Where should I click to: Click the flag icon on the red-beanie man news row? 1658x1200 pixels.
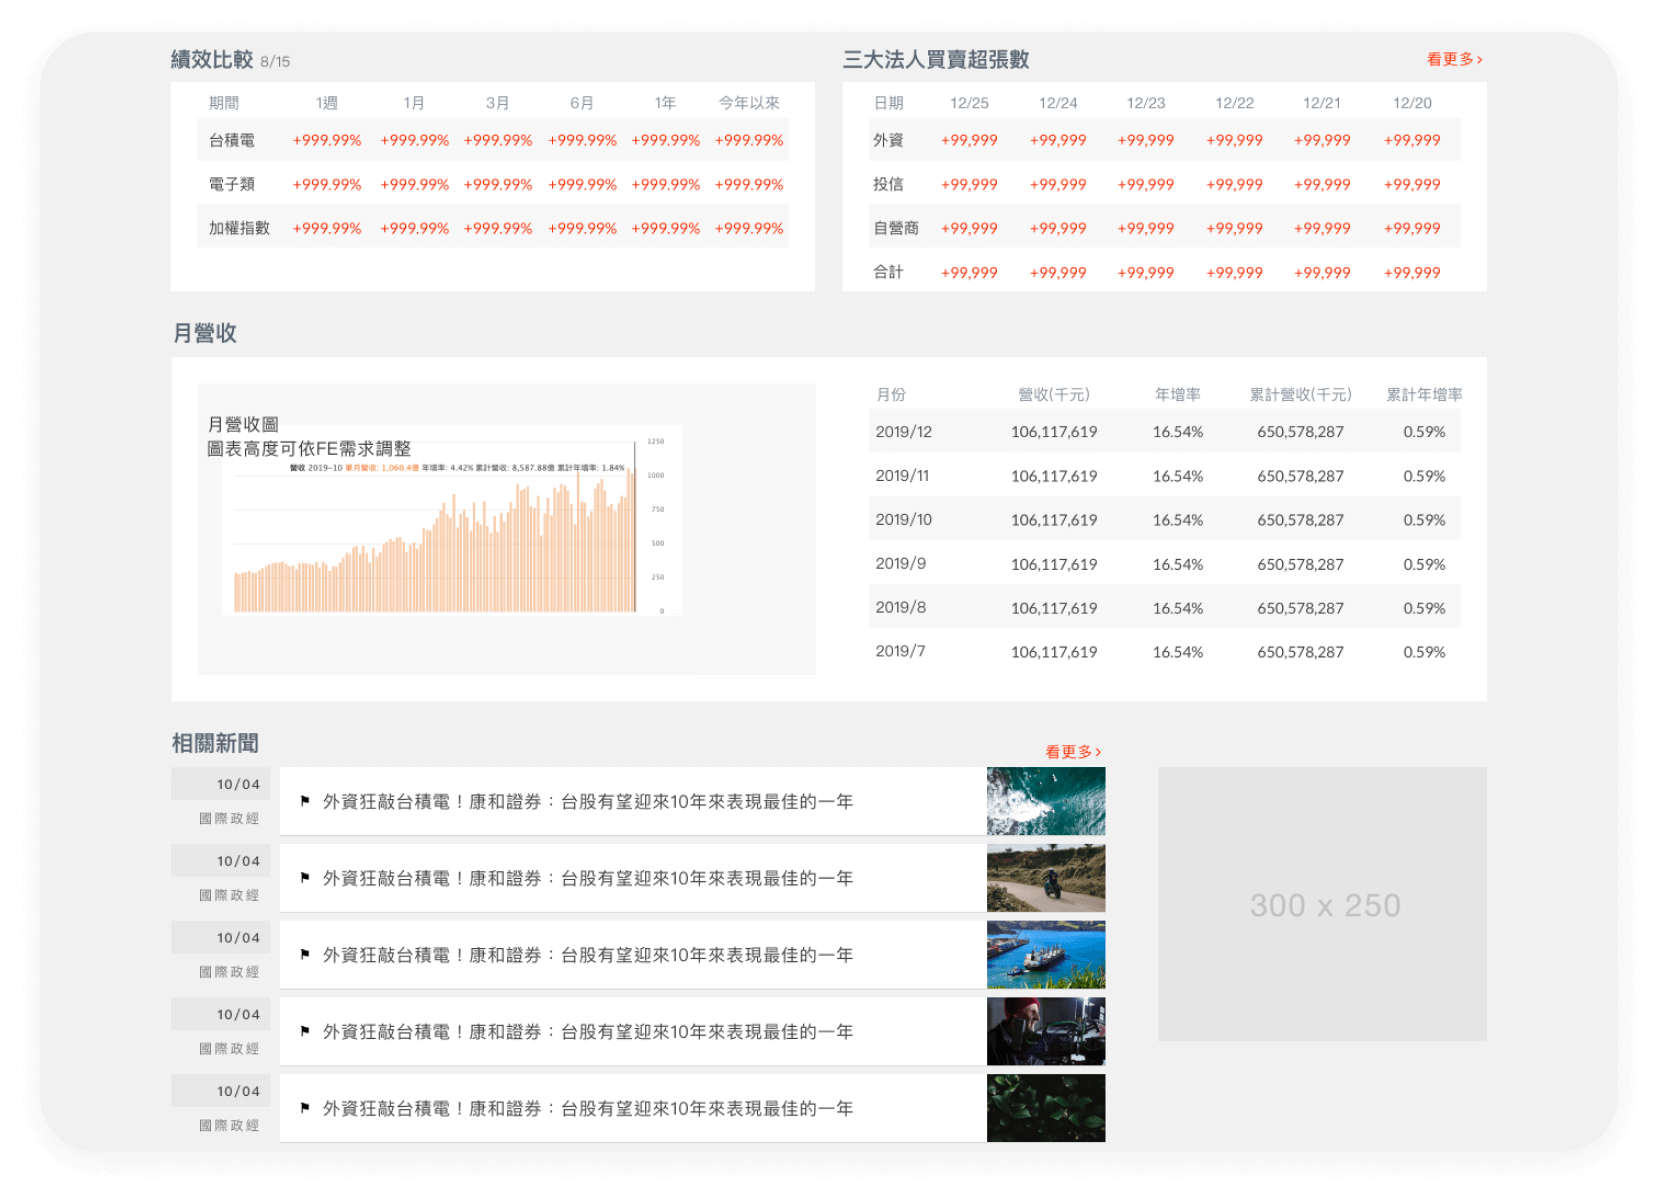[305, 1031]
